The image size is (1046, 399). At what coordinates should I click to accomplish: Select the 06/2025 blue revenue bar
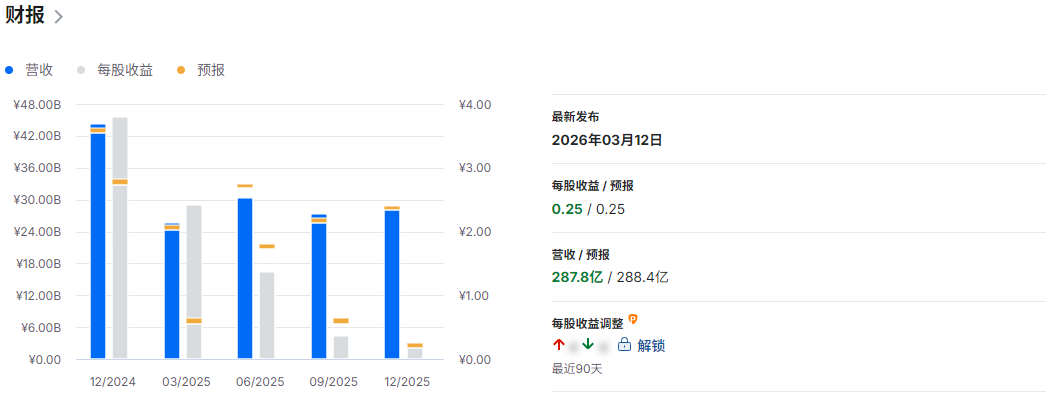click(245, 279)
